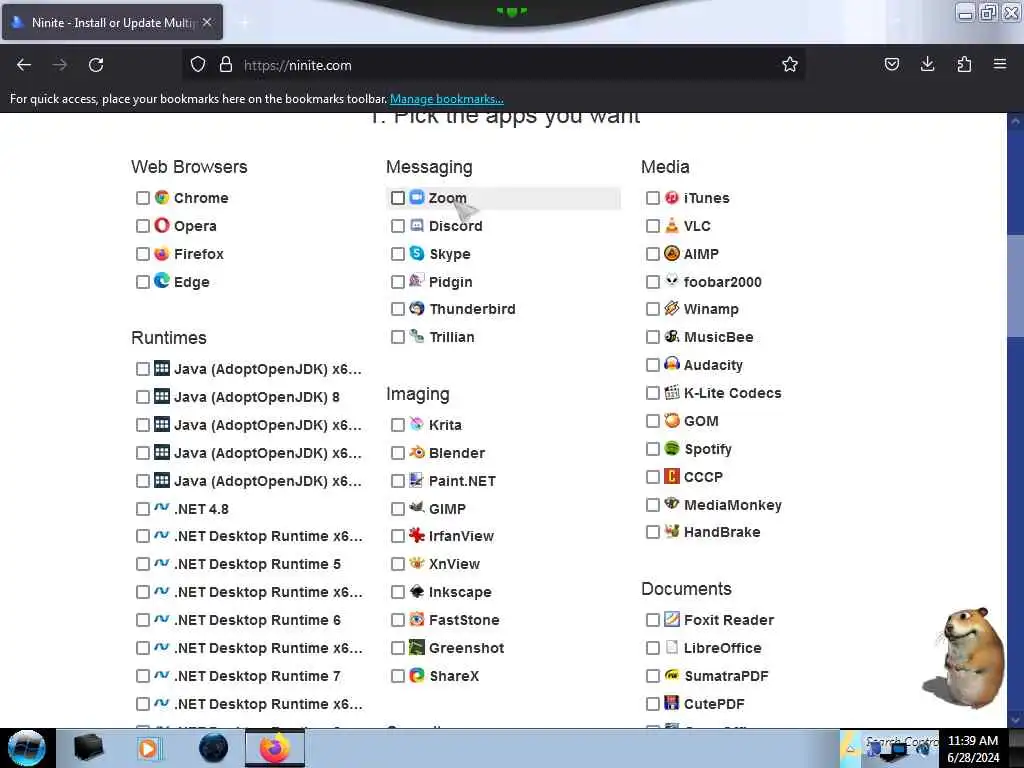Image resolution: width=1024 pixels, height=768 pixels.
Task: Tick the Pidgin checkbox
Action: pos(397,282)
